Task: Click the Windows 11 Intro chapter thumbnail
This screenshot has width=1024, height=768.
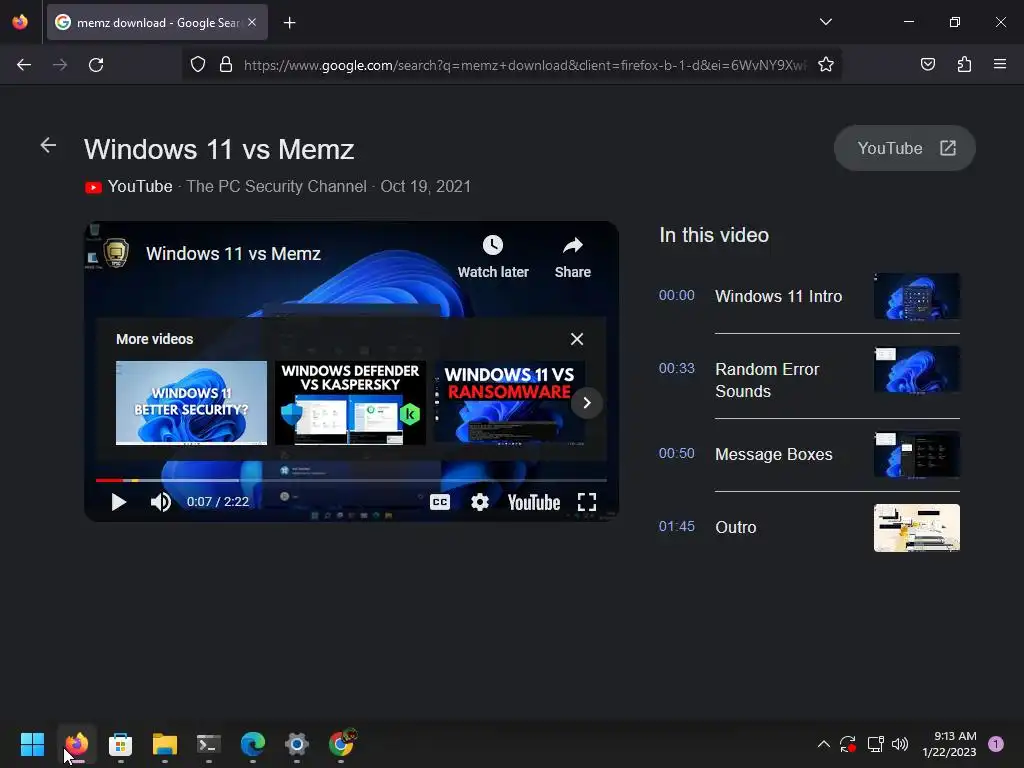Action: (x=917, y=296)
